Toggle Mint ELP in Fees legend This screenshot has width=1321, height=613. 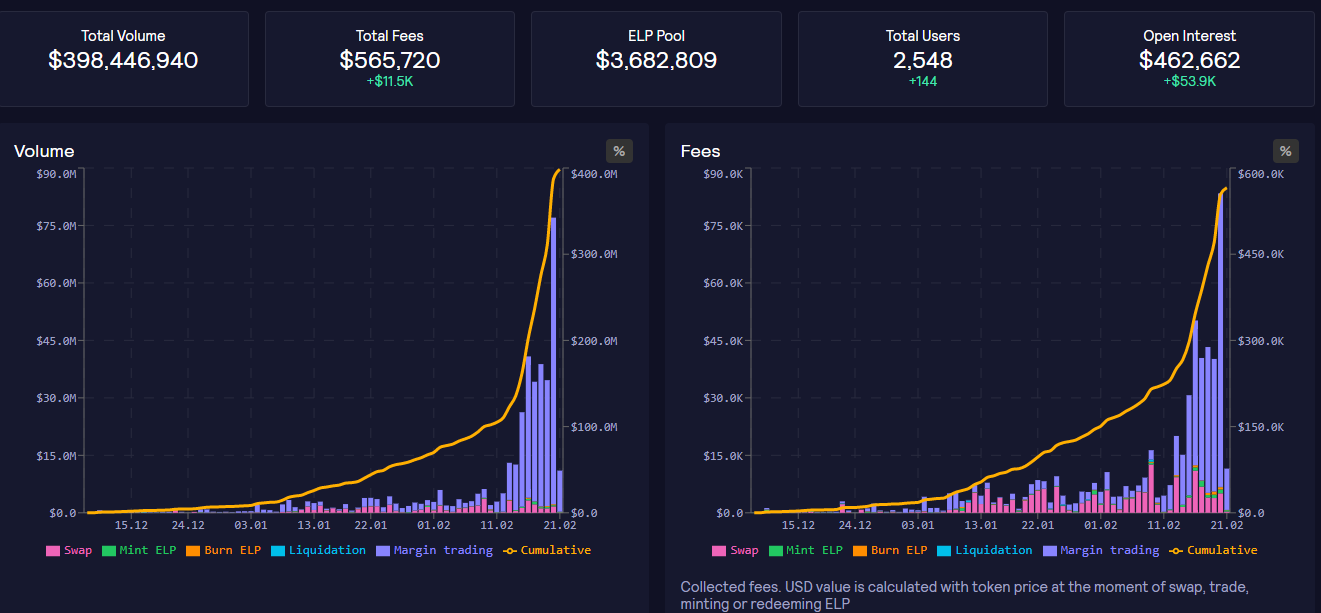(x=806, y=550)
